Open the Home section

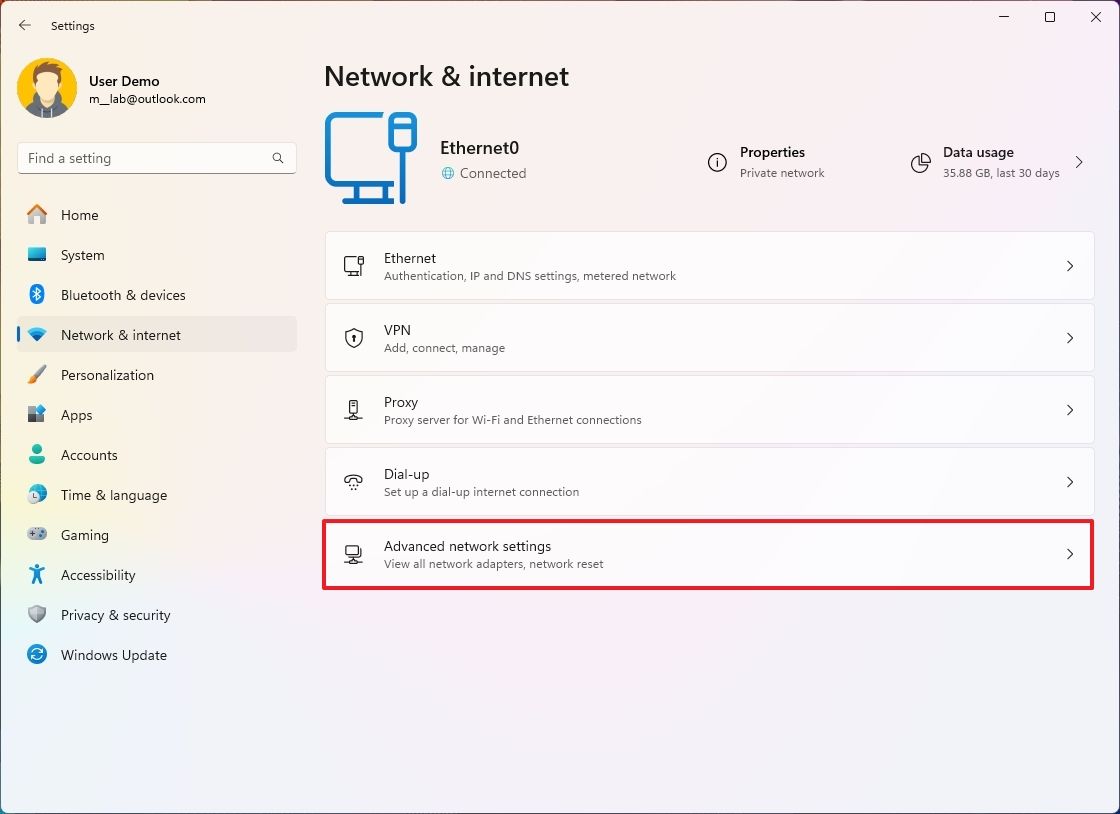pos(79,215)
